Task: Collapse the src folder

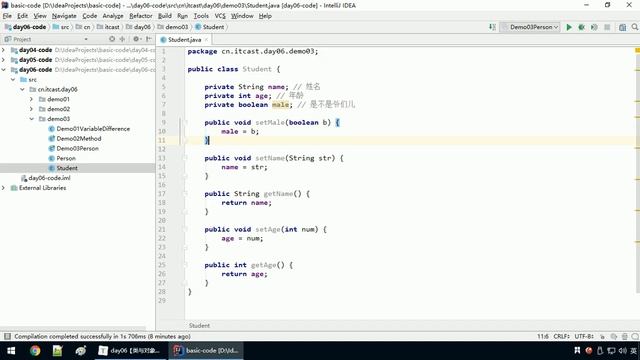Action: (x=13, y=80)
